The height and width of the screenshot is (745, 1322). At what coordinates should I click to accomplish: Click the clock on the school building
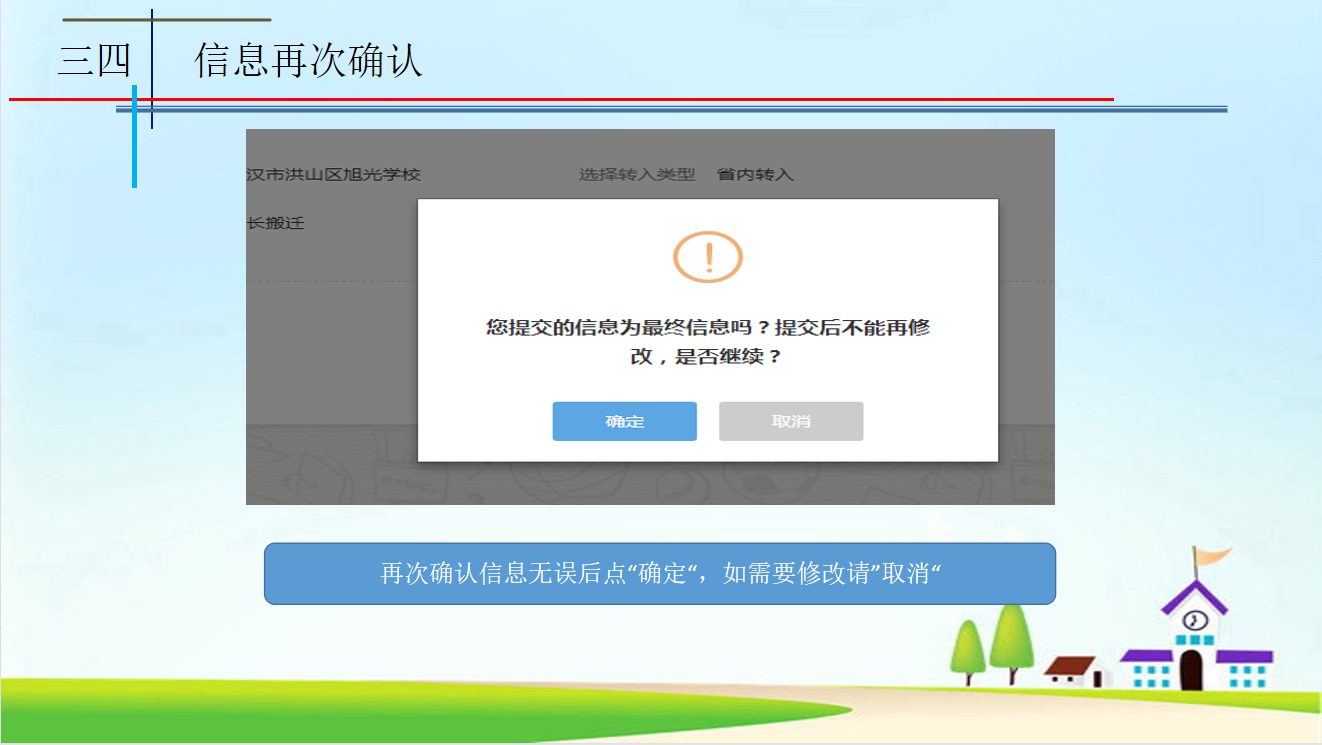tap(1196, 621)
